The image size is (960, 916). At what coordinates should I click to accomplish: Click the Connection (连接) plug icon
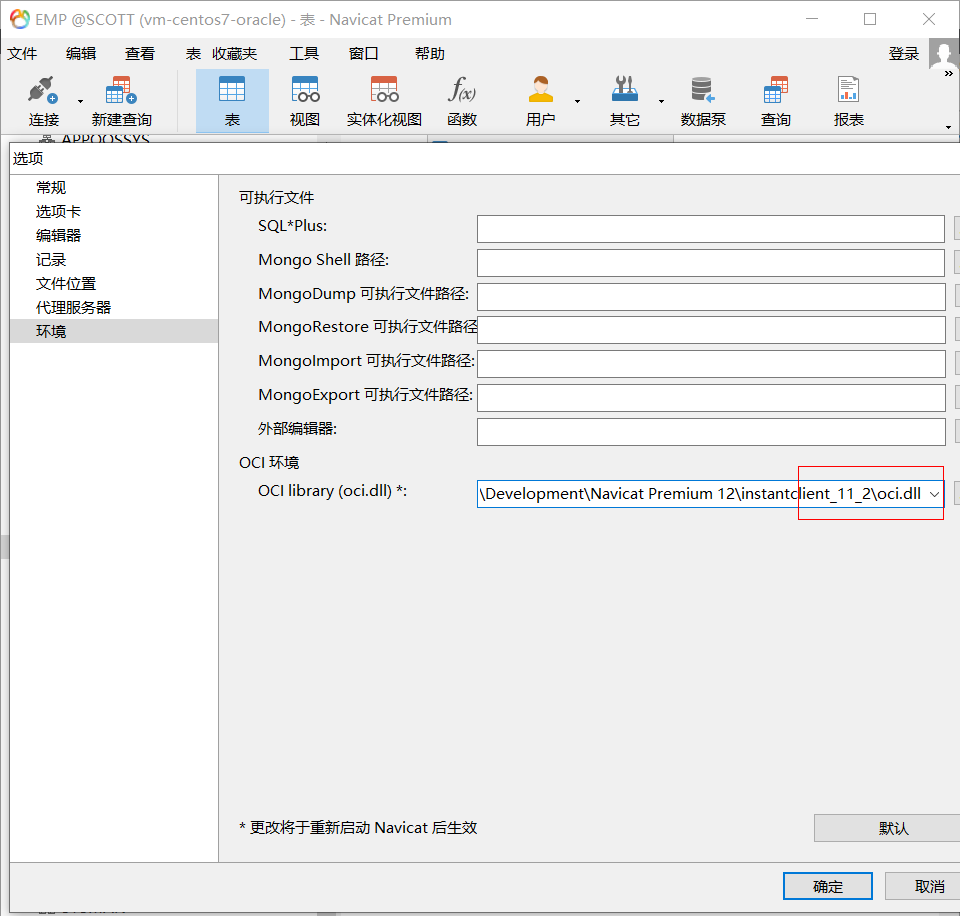click(43, 91)
